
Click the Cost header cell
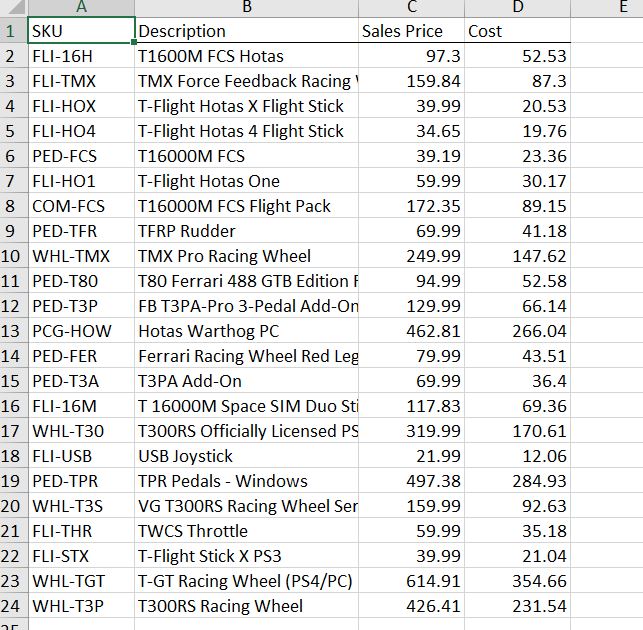[518, 30]
